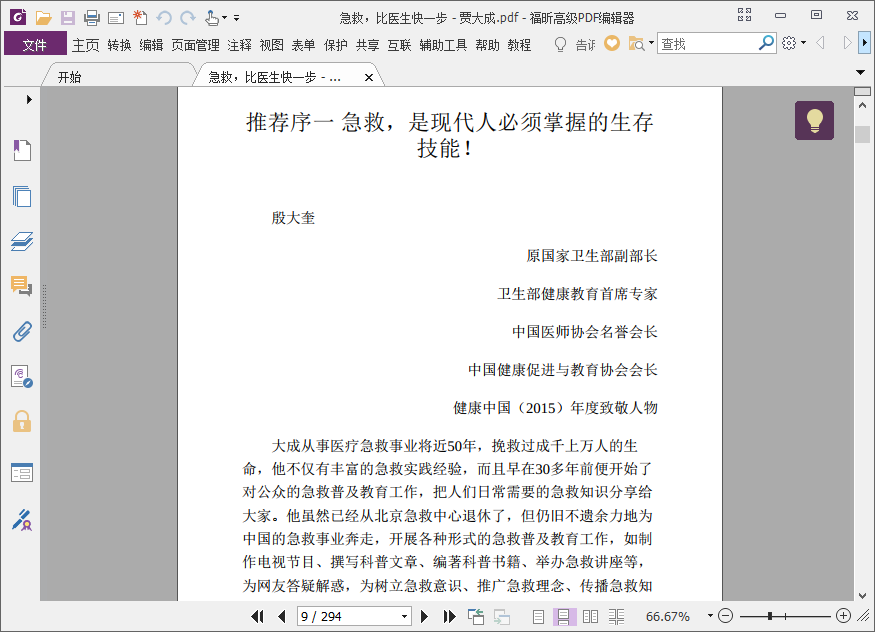Open the attachments paperclip panel

click(22, 331)
